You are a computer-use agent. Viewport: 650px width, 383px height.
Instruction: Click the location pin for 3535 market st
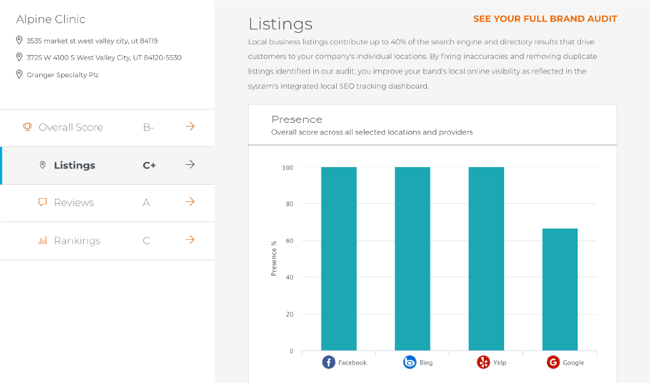[x=19, y=40]
